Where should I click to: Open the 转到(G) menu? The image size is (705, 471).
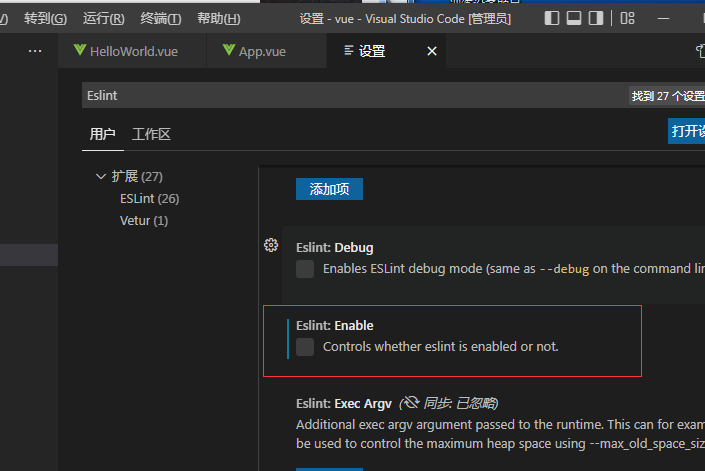[x=45, y=18]
